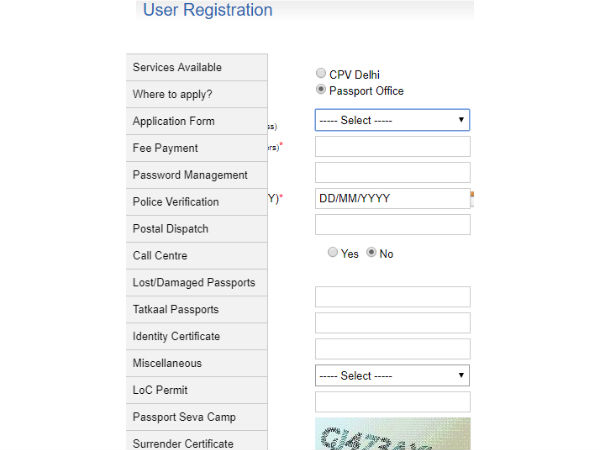Click the DD/MM/YYYY date input field
This screenshot has height=450, width=600.
[390, 198]
